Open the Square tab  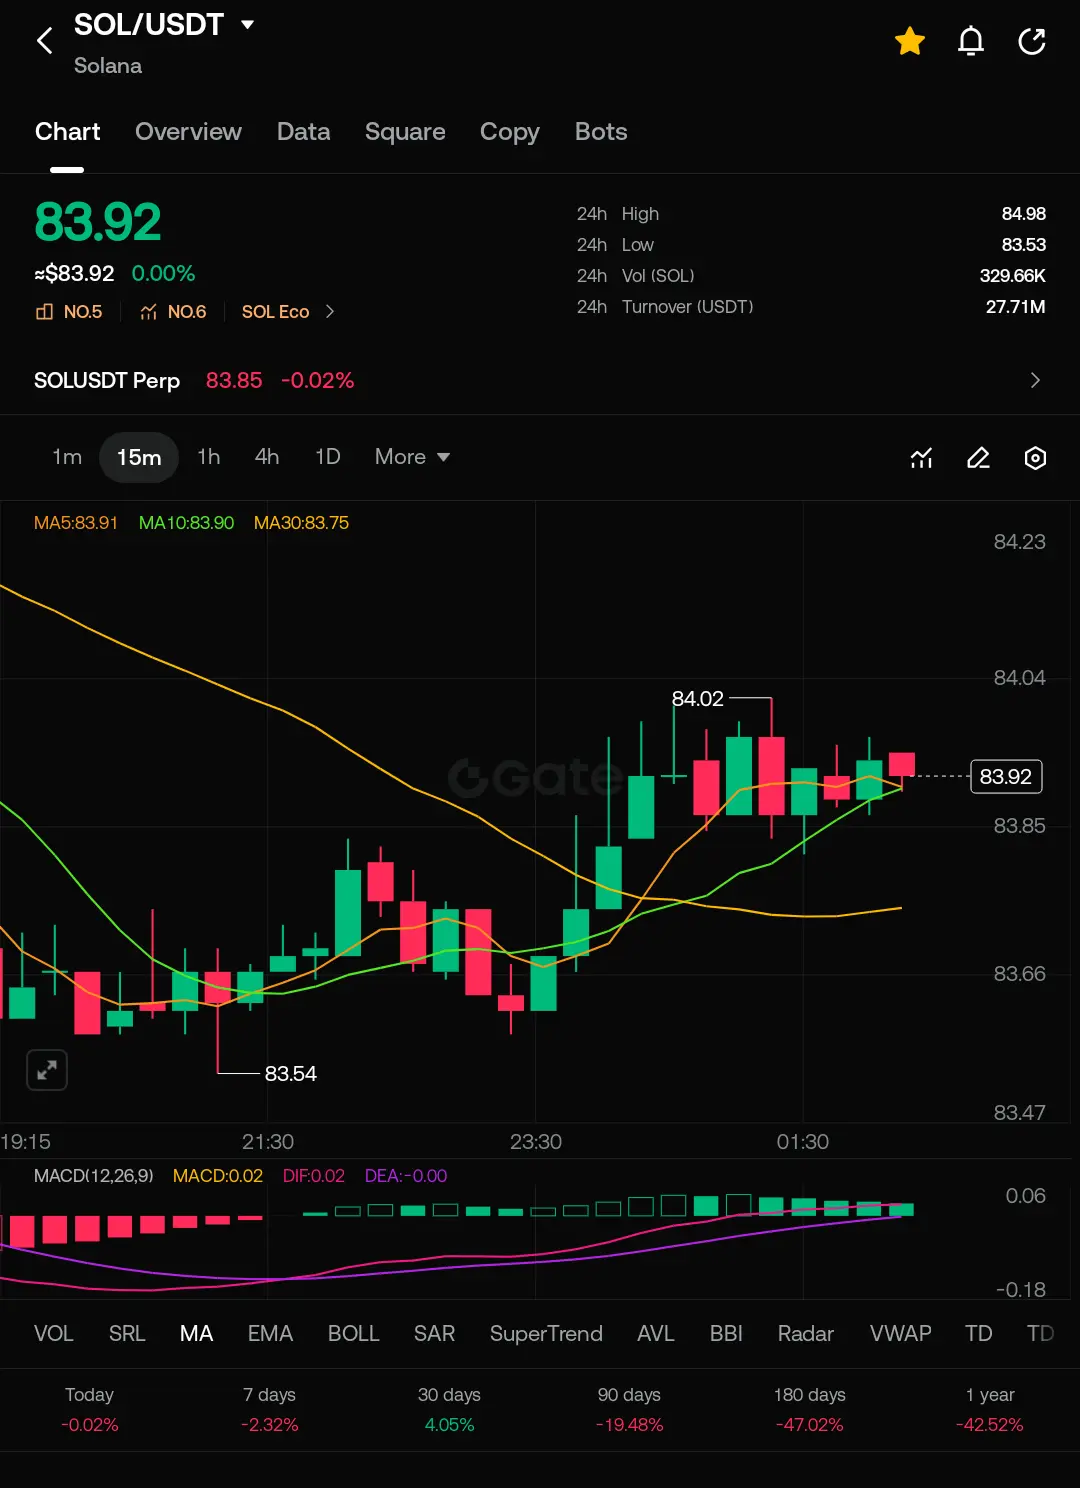(x=405, y=132)
